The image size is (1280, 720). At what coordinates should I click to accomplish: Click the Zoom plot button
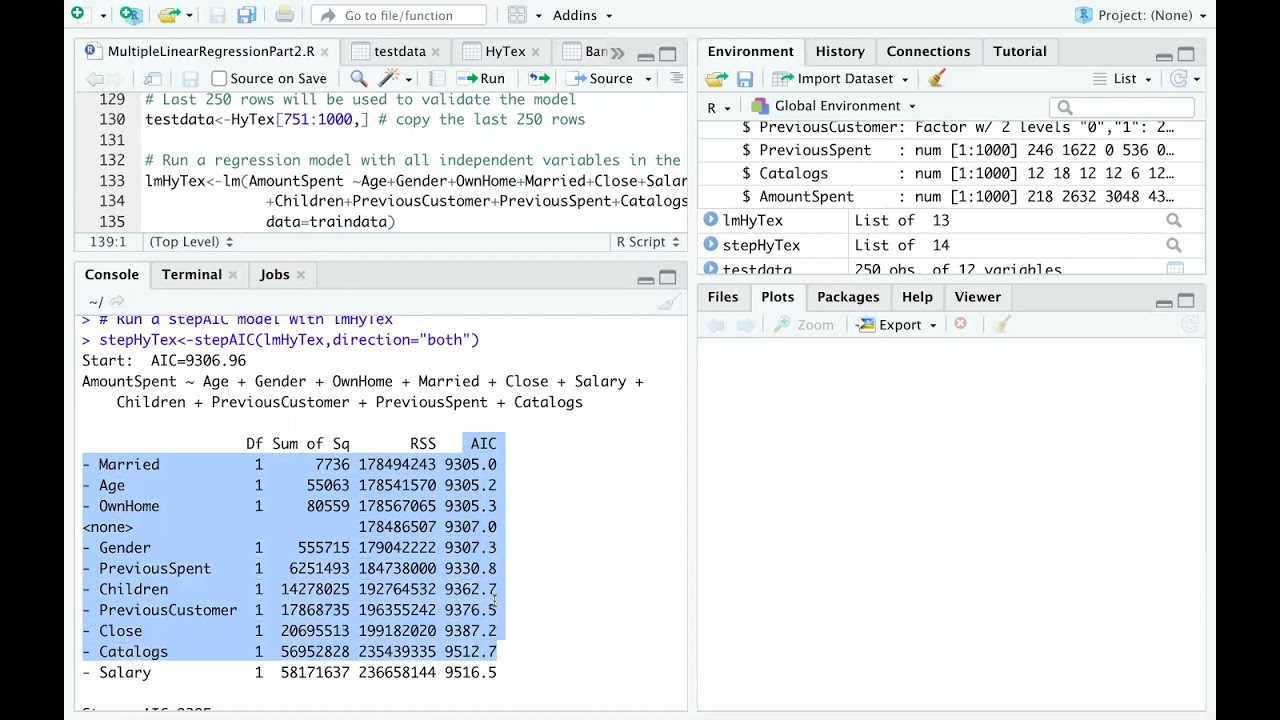[x=803, y=325]
